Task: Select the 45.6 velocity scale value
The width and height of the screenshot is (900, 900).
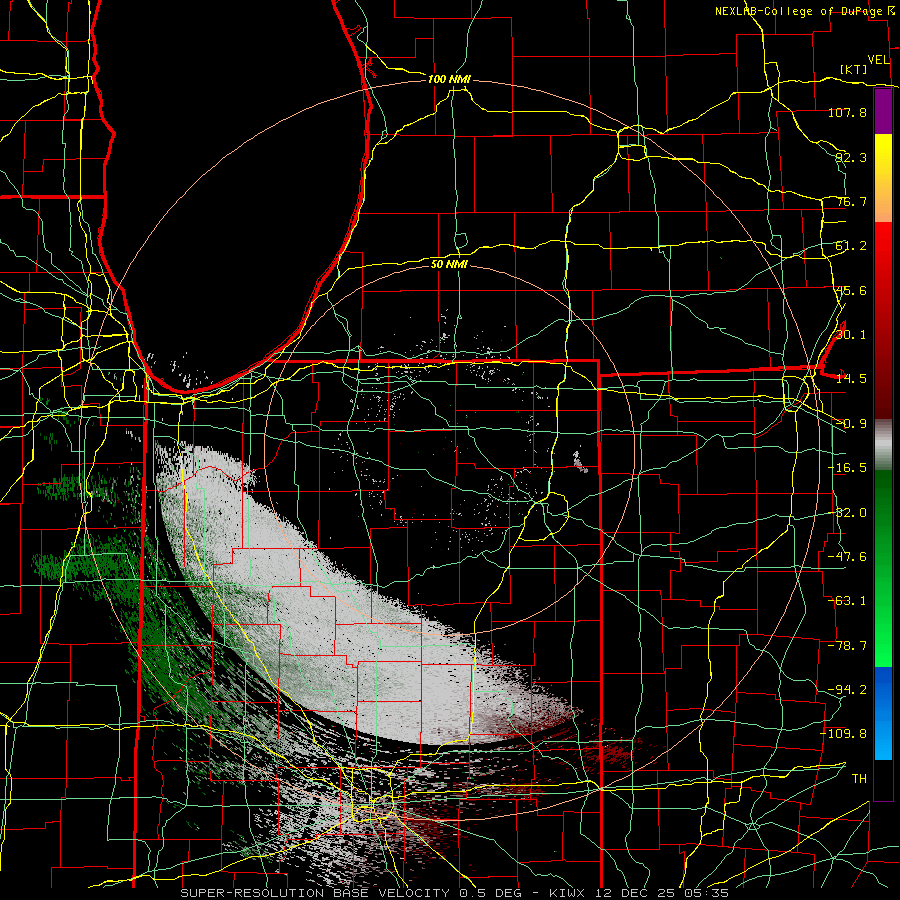Action: point(851,290)
